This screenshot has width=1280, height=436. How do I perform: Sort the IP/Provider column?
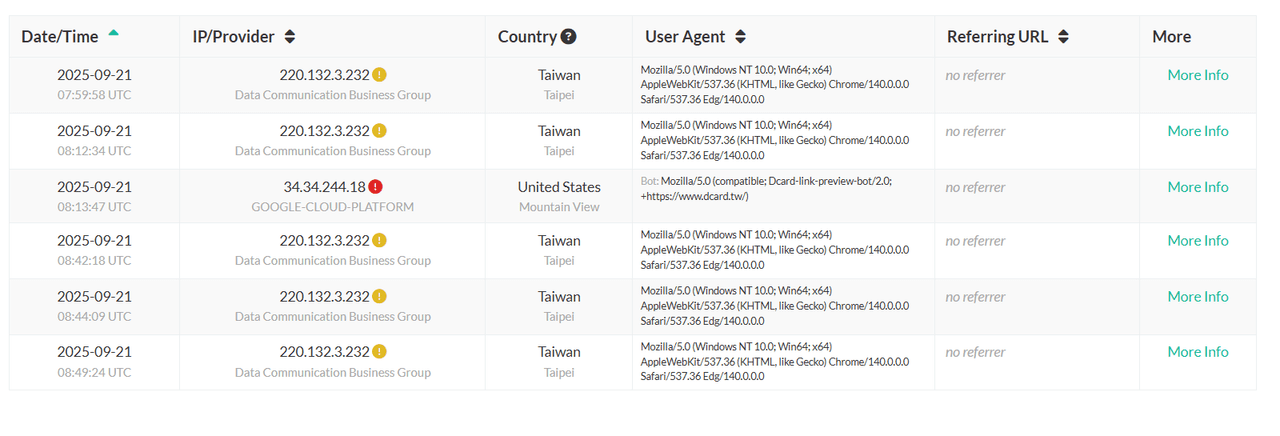[x=290, y=37]
